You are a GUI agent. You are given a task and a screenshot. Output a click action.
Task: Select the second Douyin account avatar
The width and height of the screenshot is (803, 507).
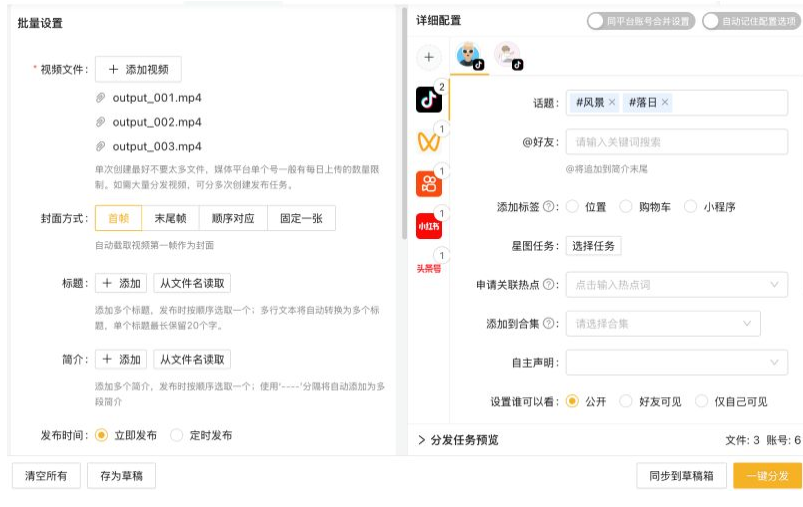pyautogui.click(x=509, y=56)
